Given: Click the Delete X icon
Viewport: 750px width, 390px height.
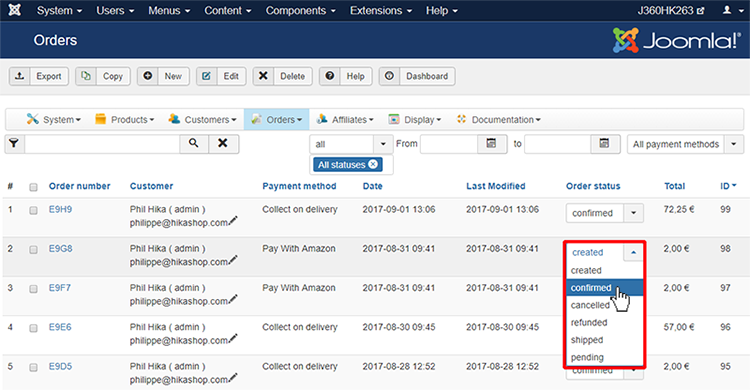Looking at the screenshot, I should pyautogui.click(x=263, y=76).
